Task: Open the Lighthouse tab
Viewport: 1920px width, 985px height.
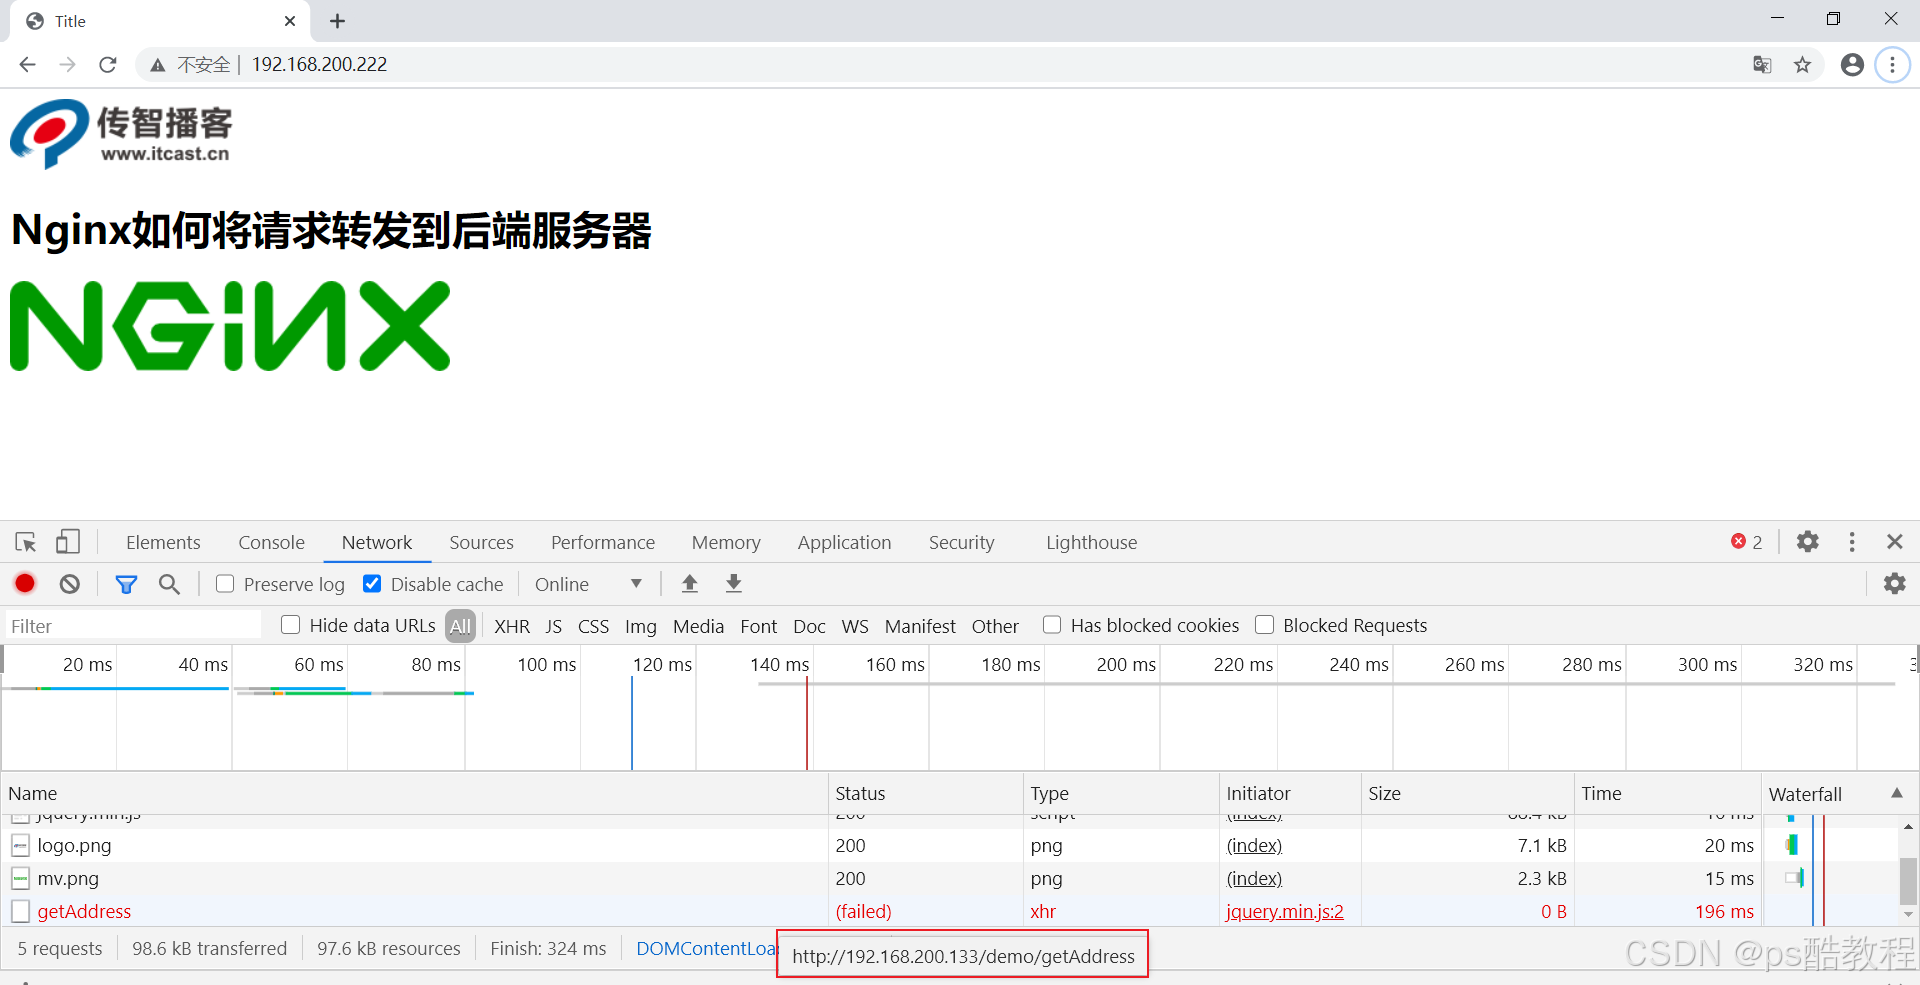Action: [1091, 542]
